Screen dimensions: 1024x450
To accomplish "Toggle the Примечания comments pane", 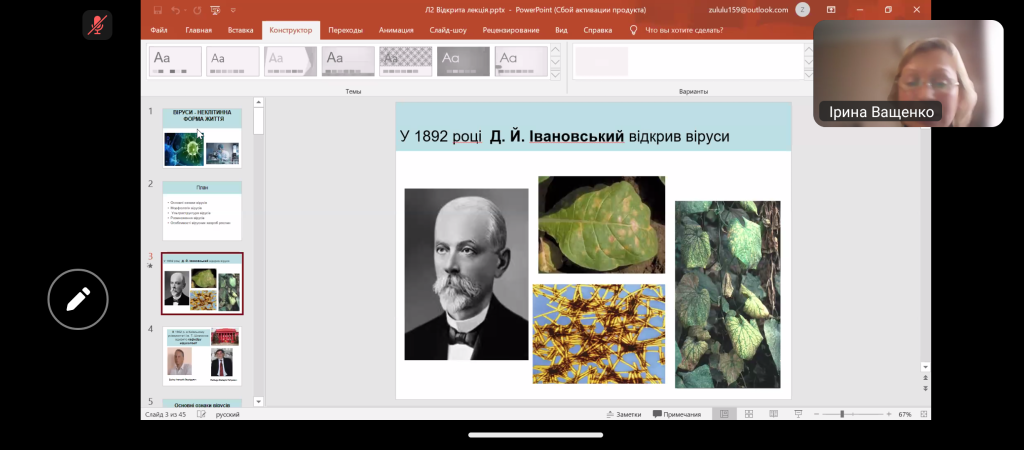I will [x=677, y=414].
